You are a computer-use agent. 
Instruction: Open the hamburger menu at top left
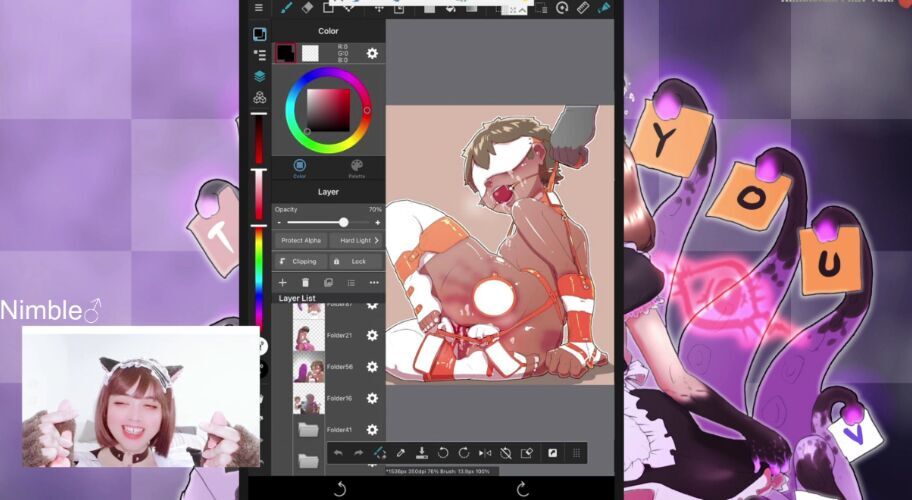[259, 7]
